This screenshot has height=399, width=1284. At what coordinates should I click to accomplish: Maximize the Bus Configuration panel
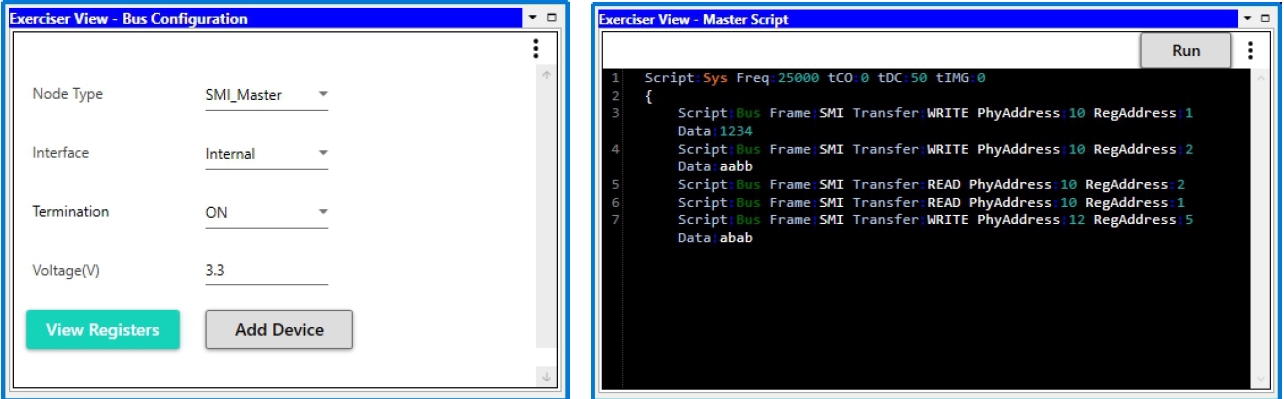coord(551,18)
